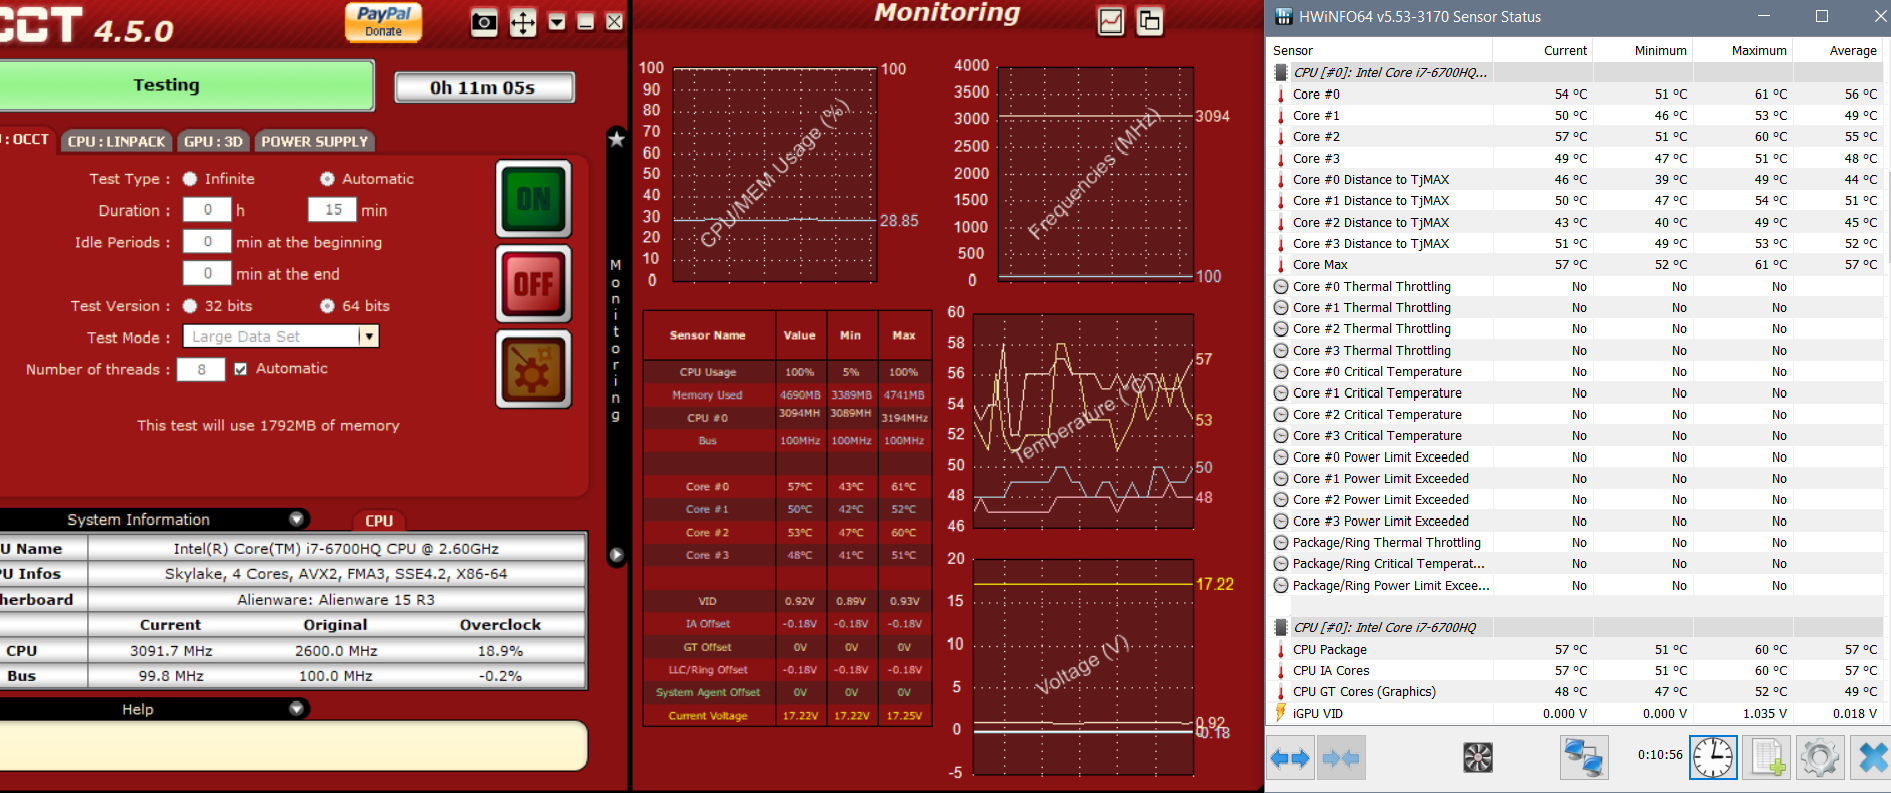The width and height of the screenshot is (1891, 793).
Task: Click HWiNFO Current column header
Action: pos(1543,50)
